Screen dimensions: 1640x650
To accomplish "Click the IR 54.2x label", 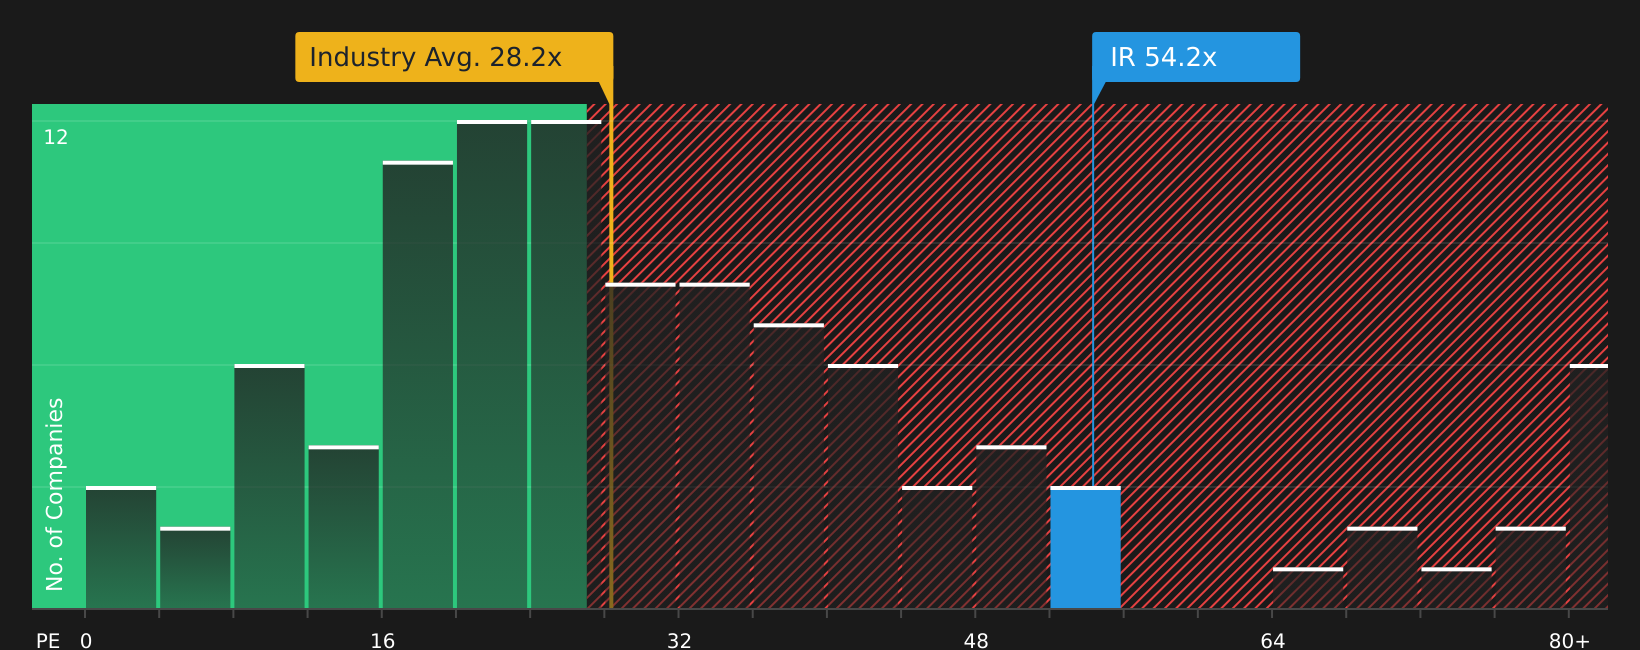I will 1196,57.
